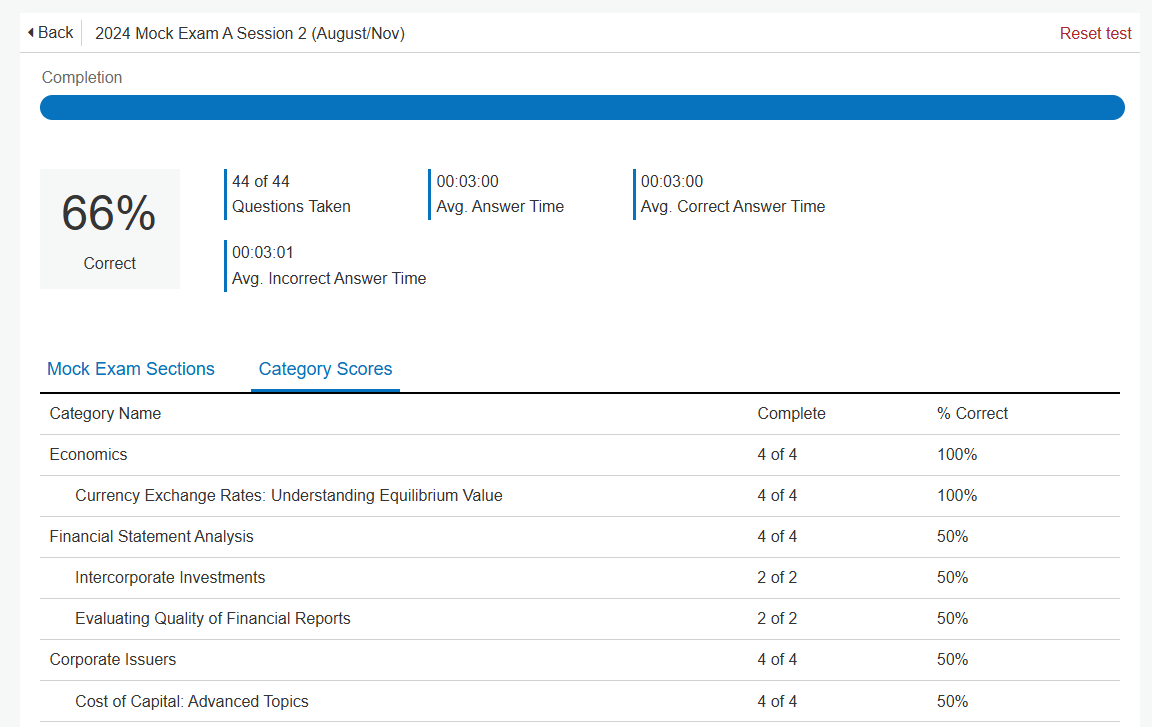The image size is (1152, 727).
Task: Select Evaluating Quality of Financial Reports
Action: [x=580, y=619]
